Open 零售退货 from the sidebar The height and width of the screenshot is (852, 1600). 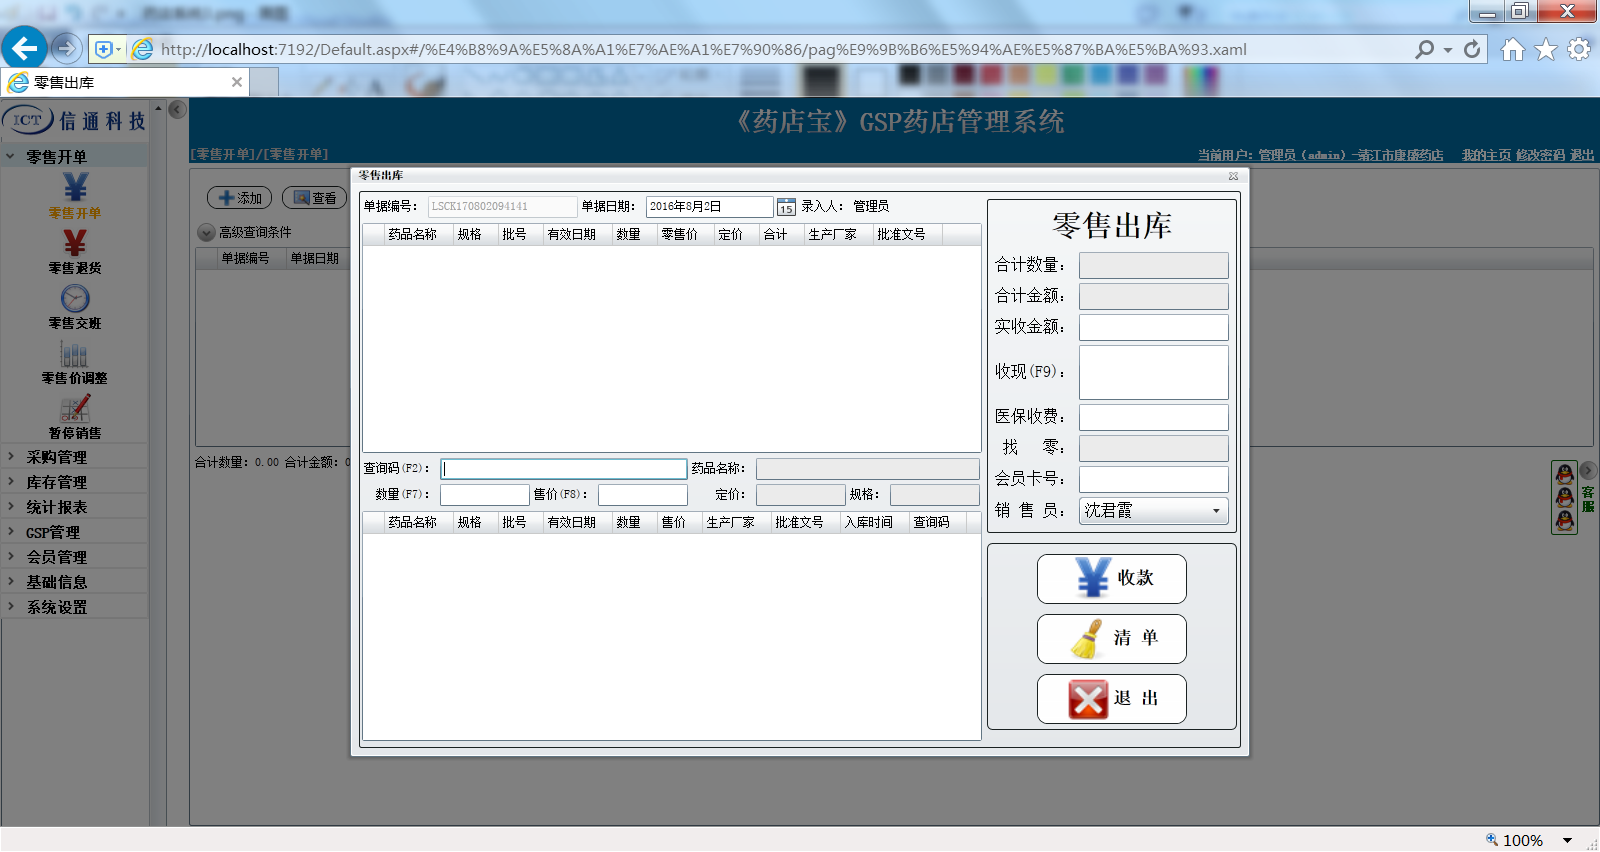tap(75, 244)
